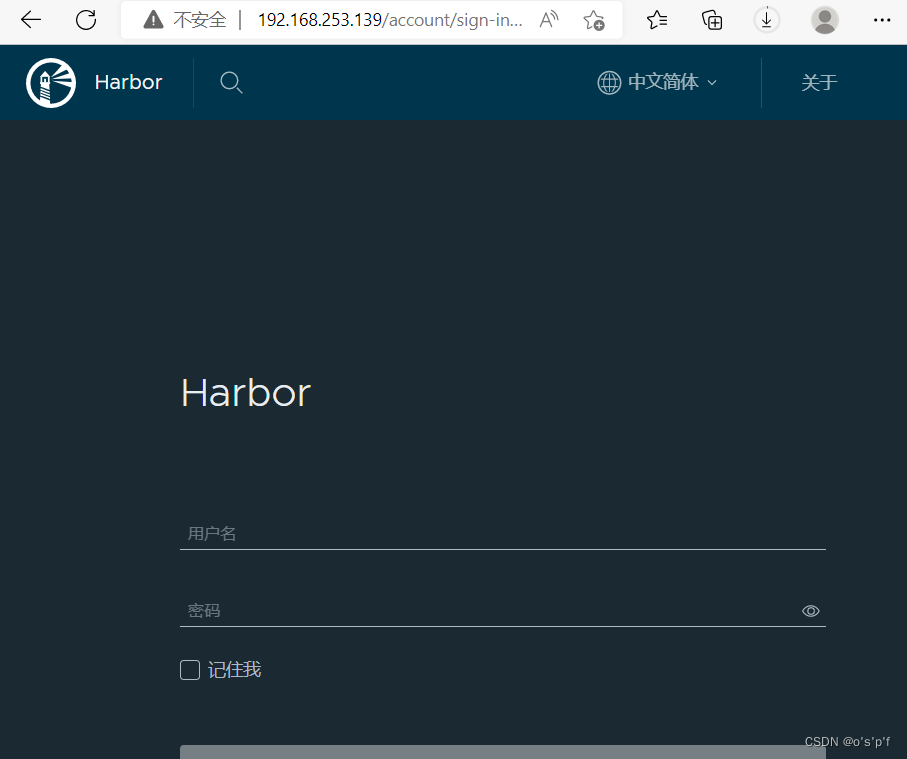907x759 pixels.
Task: Toggle password visibility eye icon
Action: click(810, 611)
